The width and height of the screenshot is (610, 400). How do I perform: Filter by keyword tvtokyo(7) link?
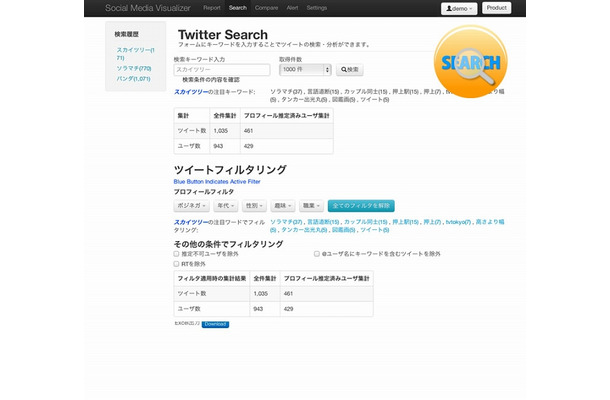click(x=458, y=222)
